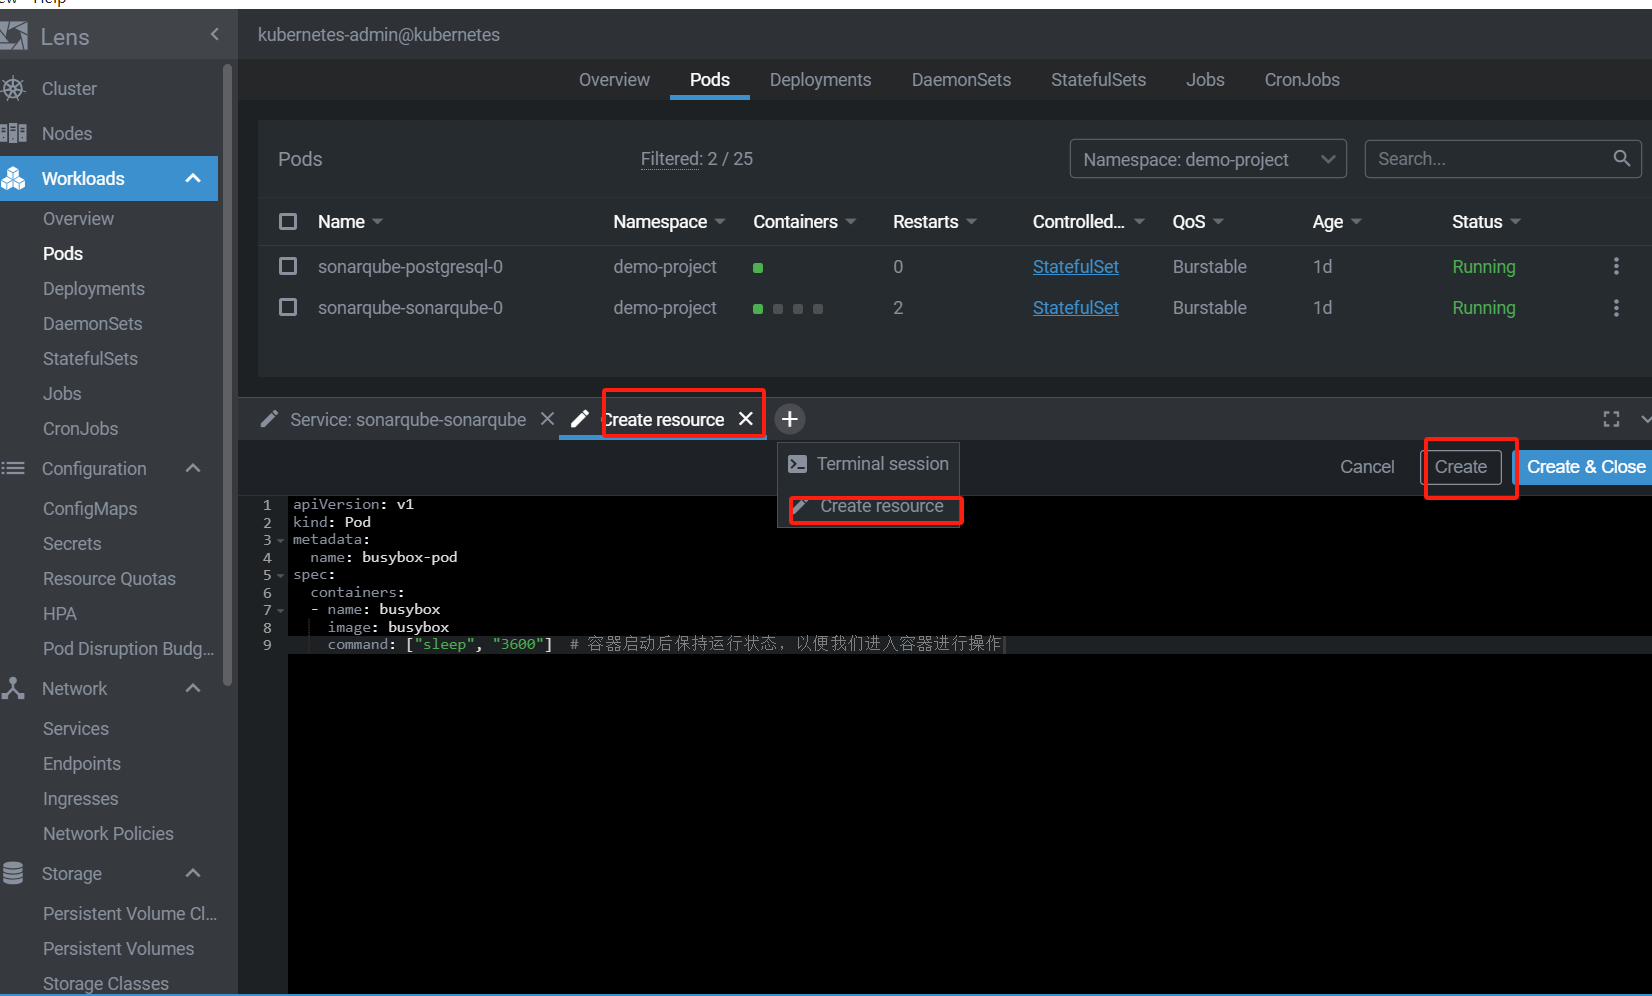Close the Service: sonarqube-sonarqube tab

coord(547,419)
